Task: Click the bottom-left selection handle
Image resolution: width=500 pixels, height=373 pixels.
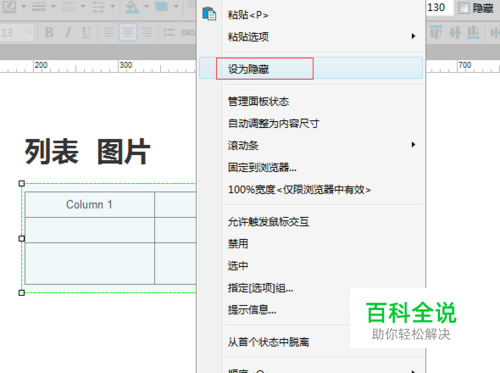Action: point(22,293)
